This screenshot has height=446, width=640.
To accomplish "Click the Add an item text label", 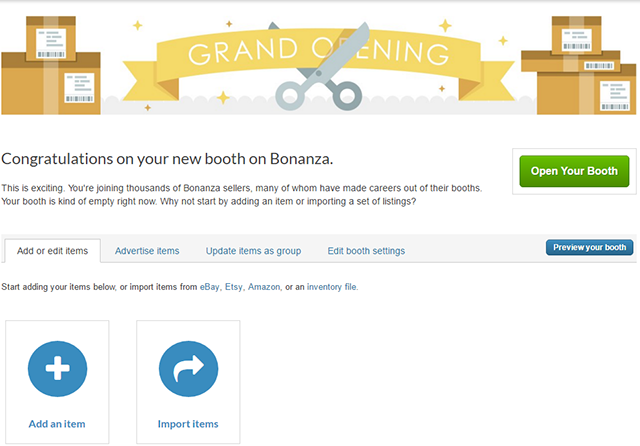I will coord(57,424).
